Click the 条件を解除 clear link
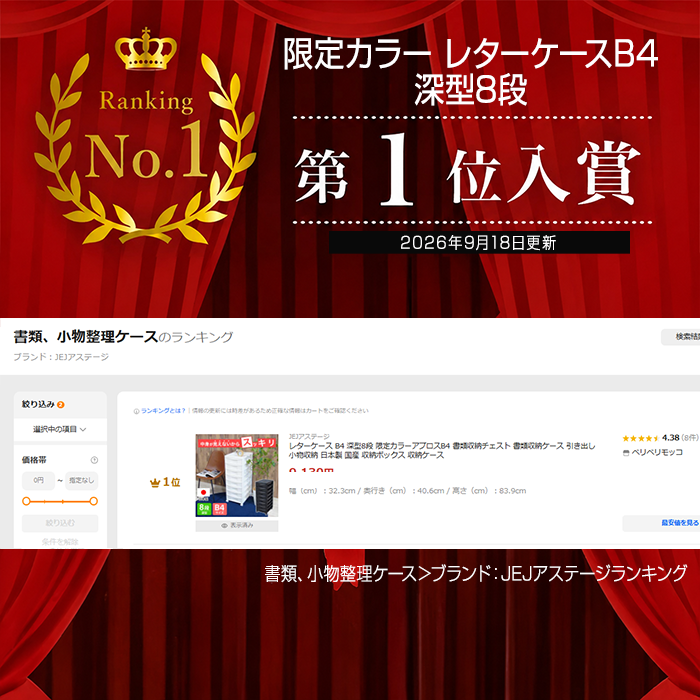 60,542
